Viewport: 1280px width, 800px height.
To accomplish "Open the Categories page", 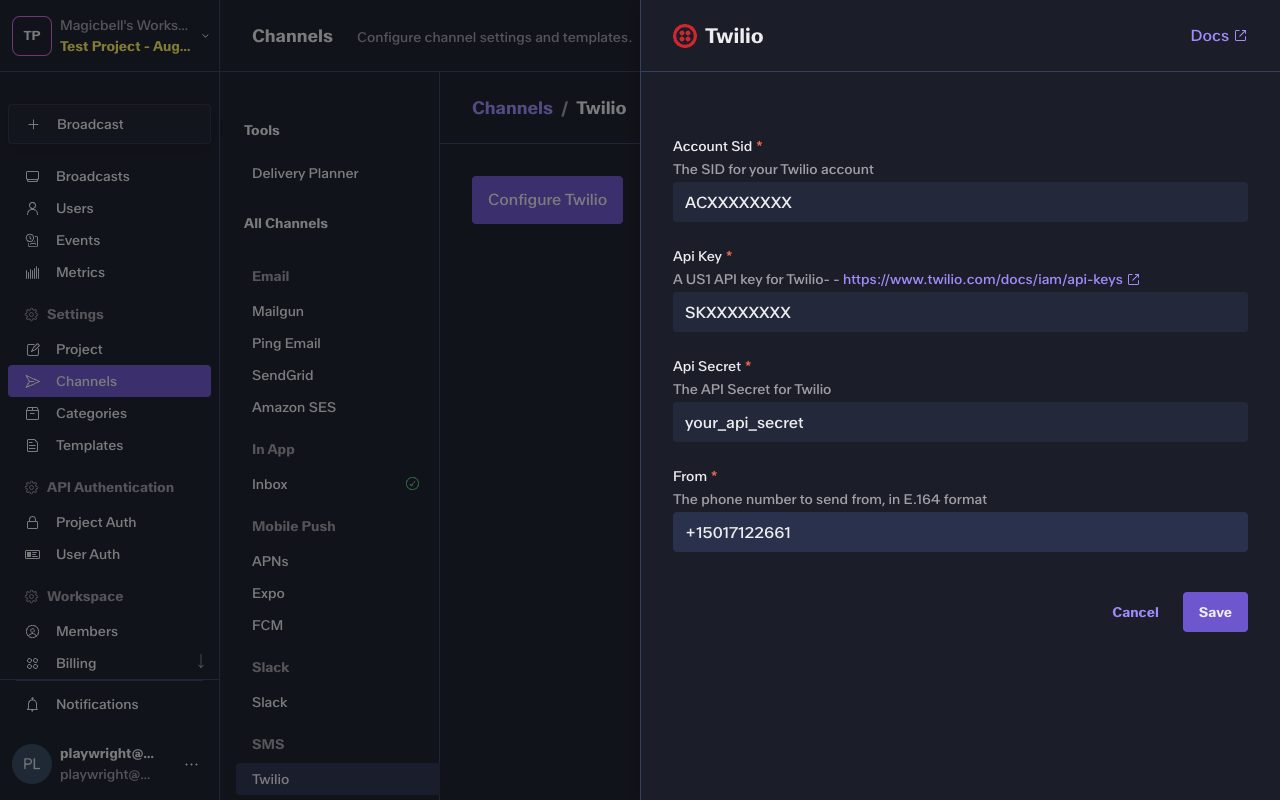I will (x=109, y=413).
